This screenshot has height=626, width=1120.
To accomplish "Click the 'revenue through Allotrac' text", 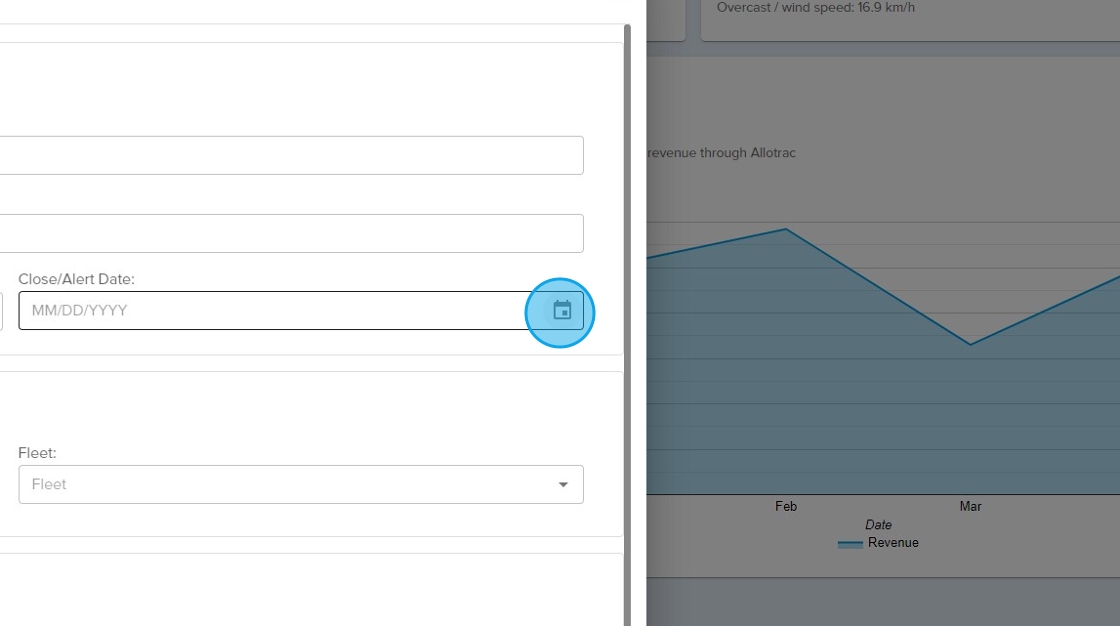I will point(722,153).
